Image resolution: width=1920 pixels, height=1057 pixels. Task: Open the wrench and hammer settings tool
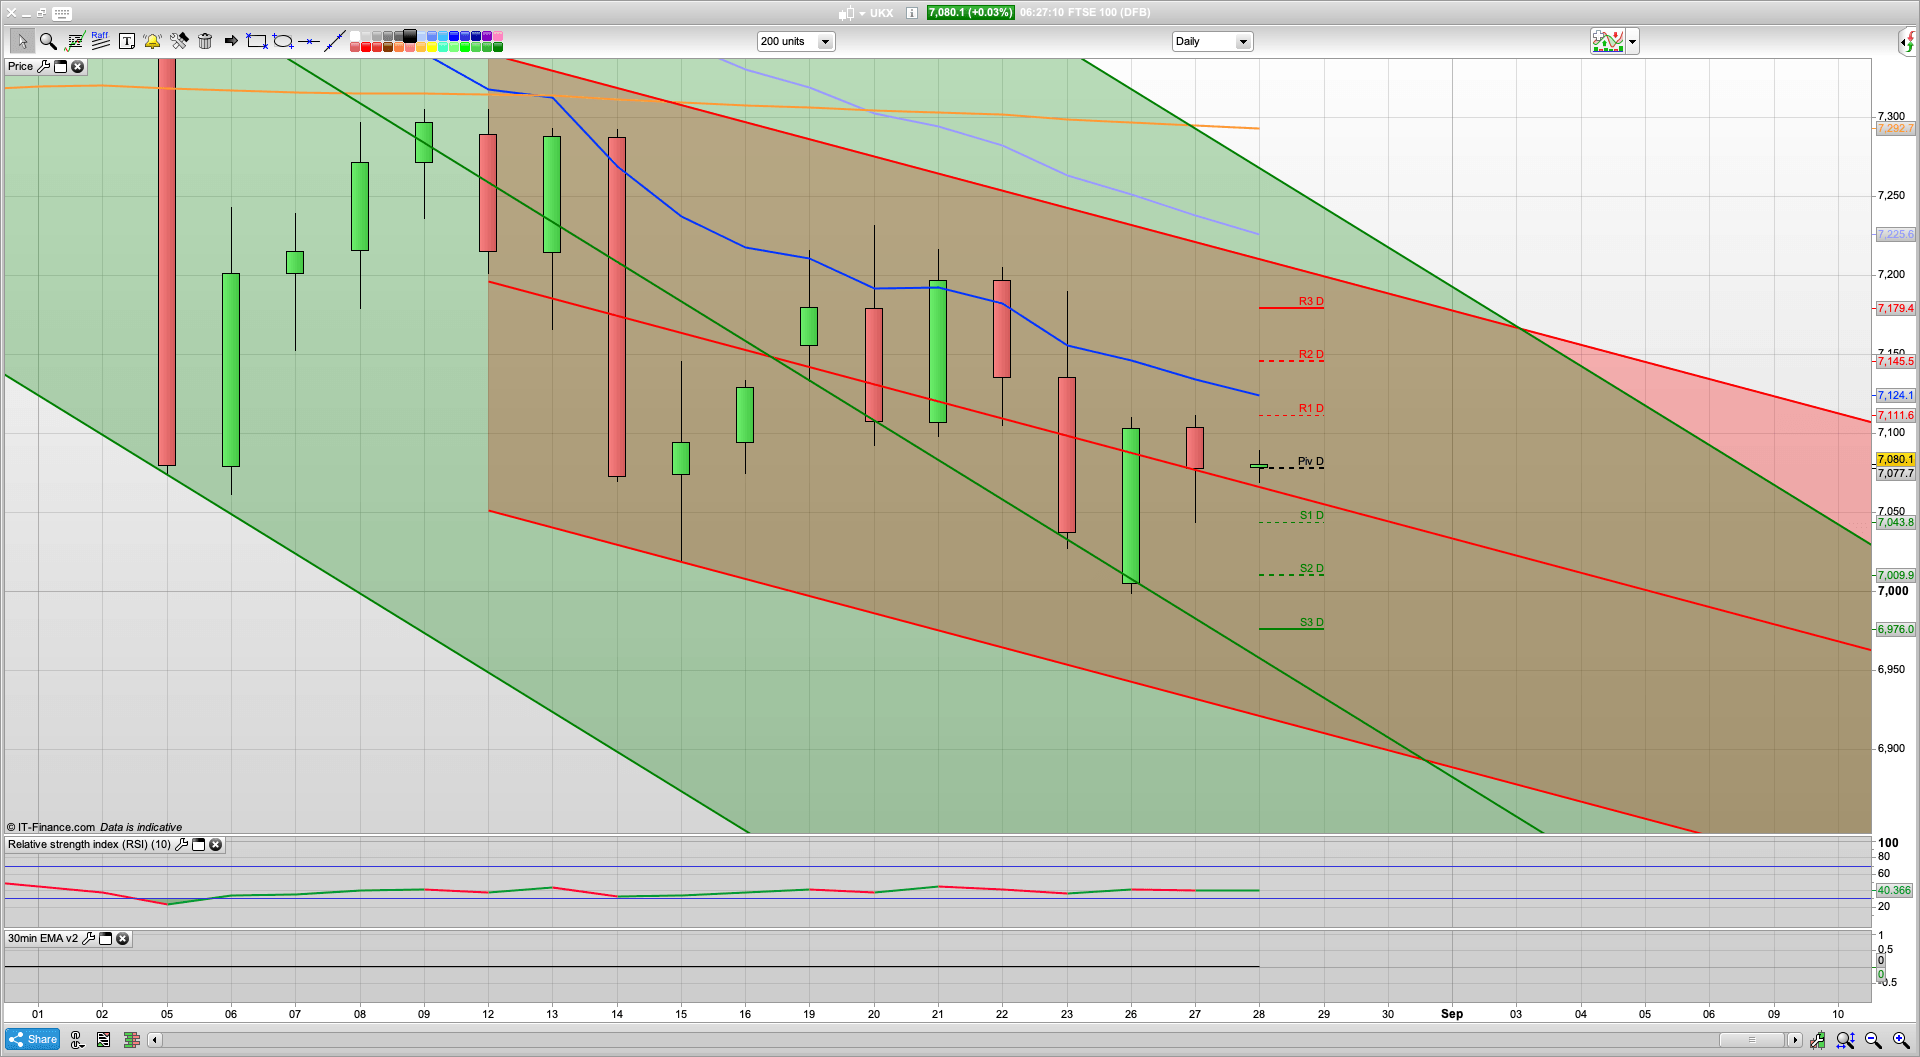coord(179,41)
